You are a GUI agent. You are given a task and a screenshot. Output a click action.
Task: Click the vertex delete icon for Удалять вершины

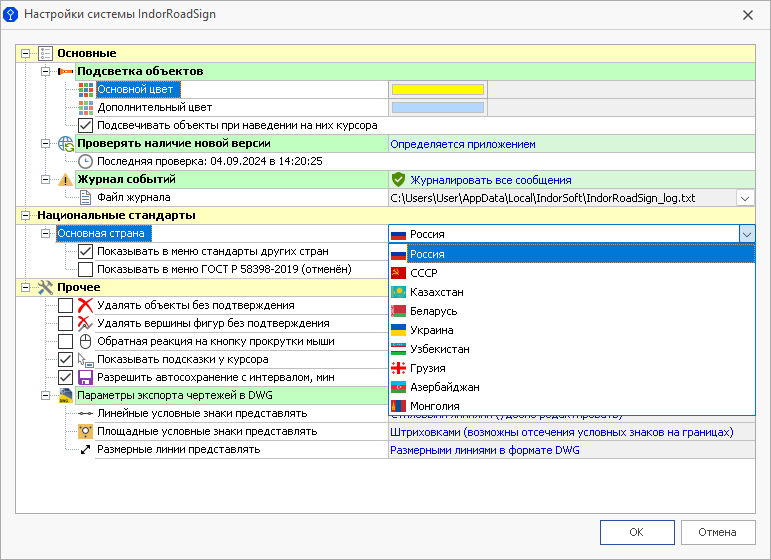[86, 323]
